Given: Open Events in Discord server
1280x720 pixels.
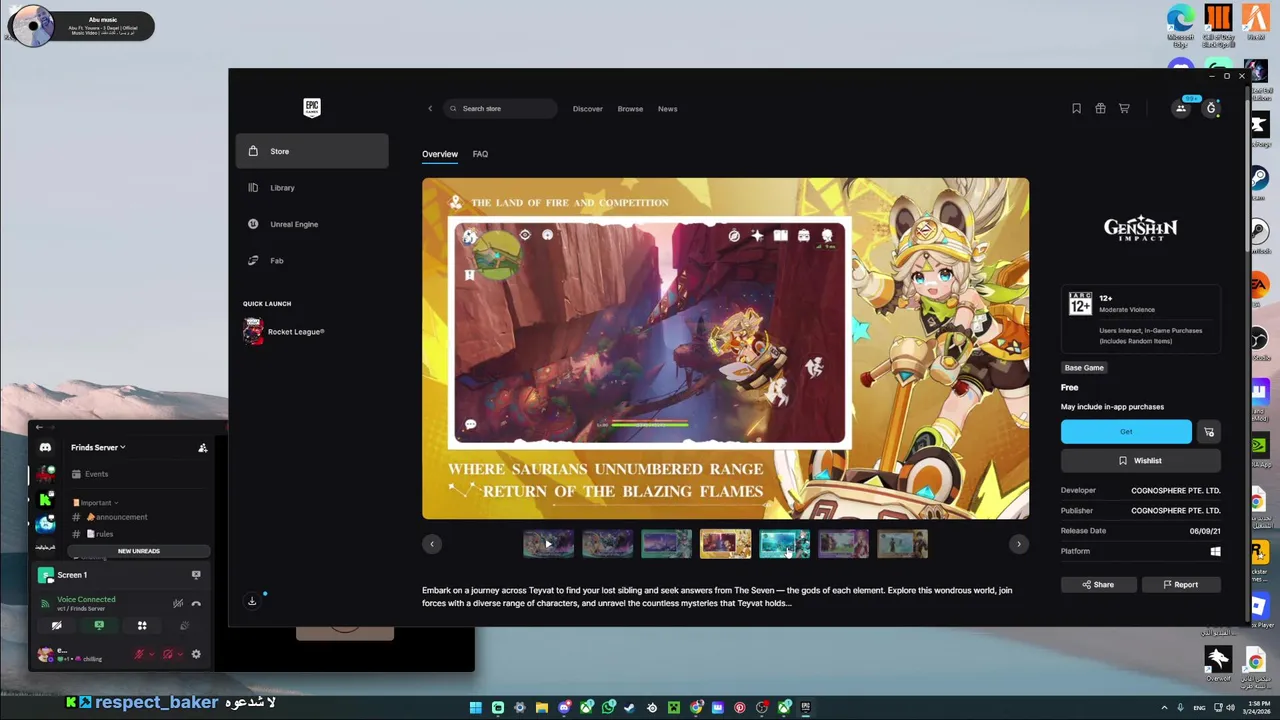Looking at the screenshot, I should point(96,474).
